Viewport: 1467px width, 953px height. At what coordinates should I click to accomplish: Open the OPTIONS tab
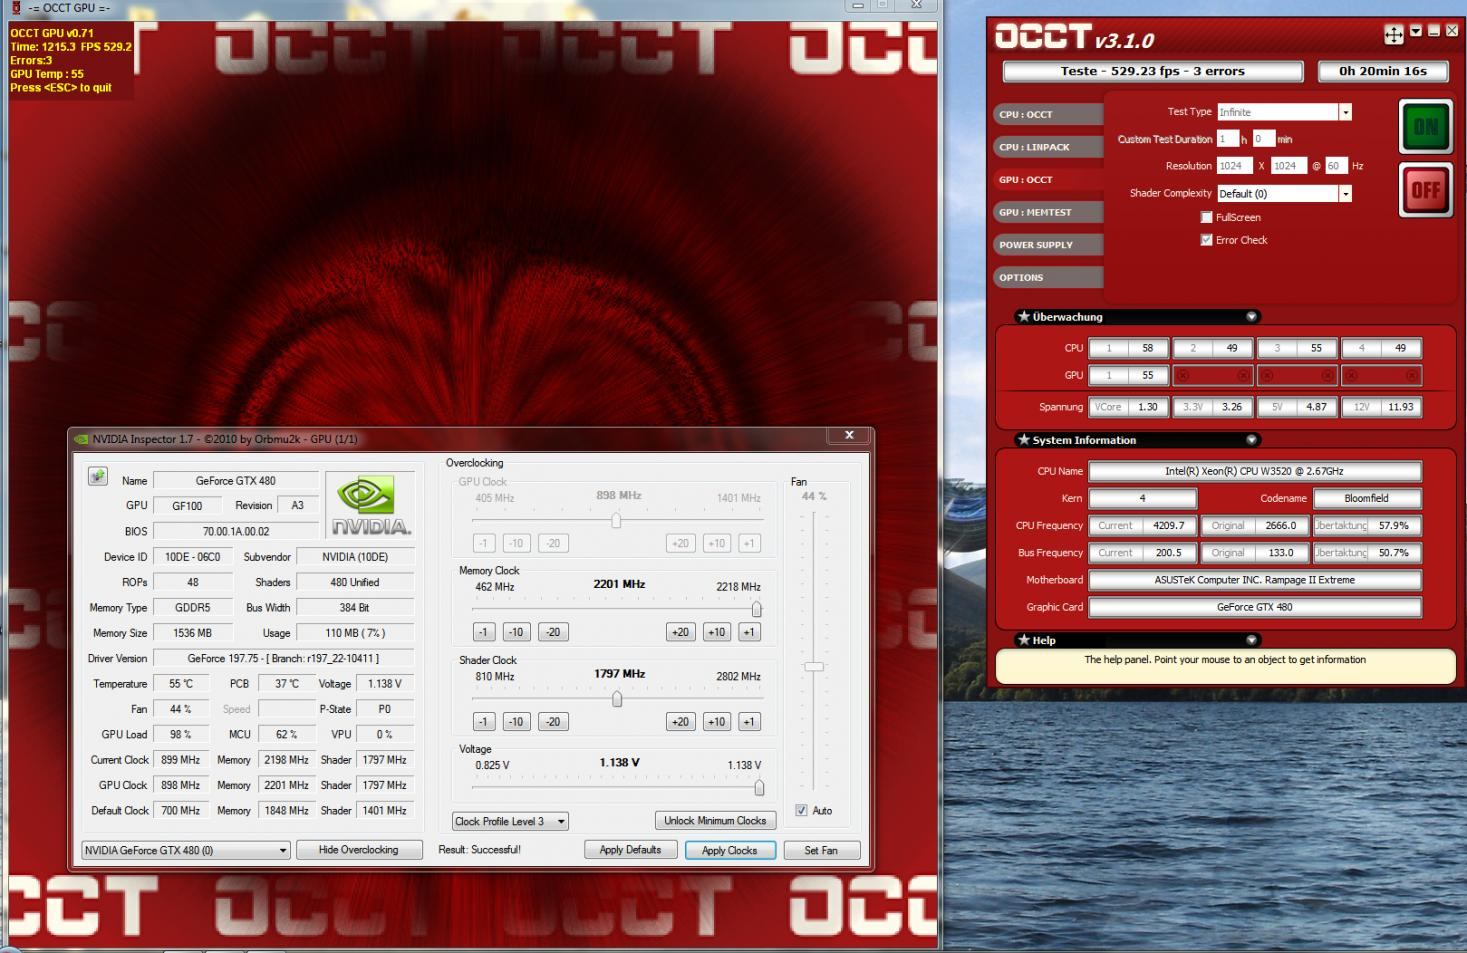tap(1048, 277)
